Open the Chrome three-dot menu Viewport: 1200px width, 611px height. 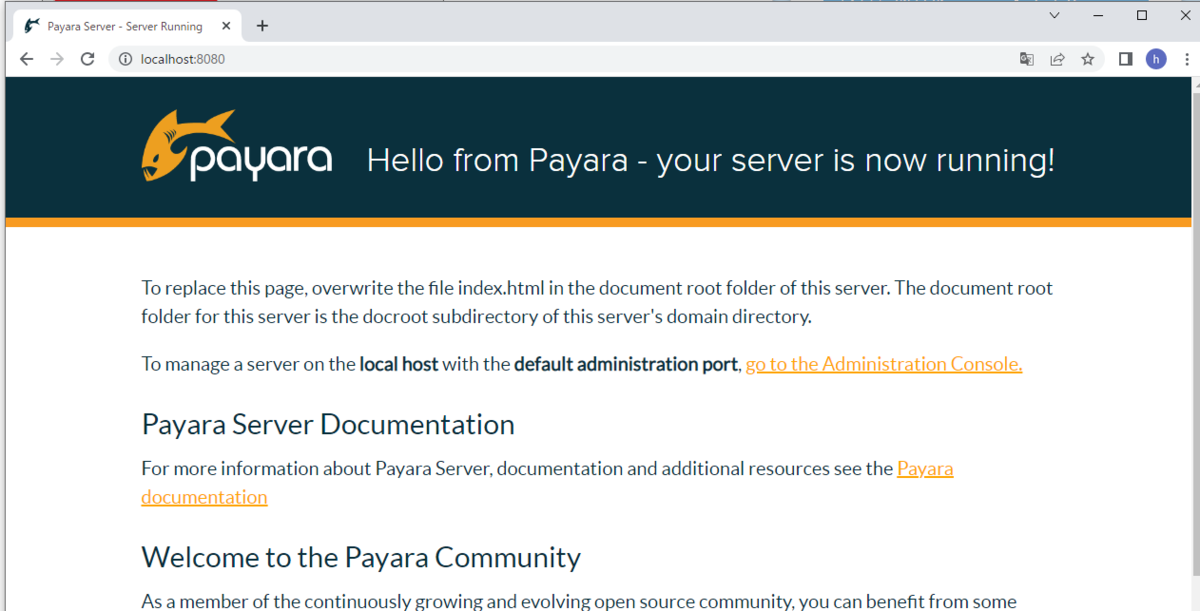[x=1187, y=59]
